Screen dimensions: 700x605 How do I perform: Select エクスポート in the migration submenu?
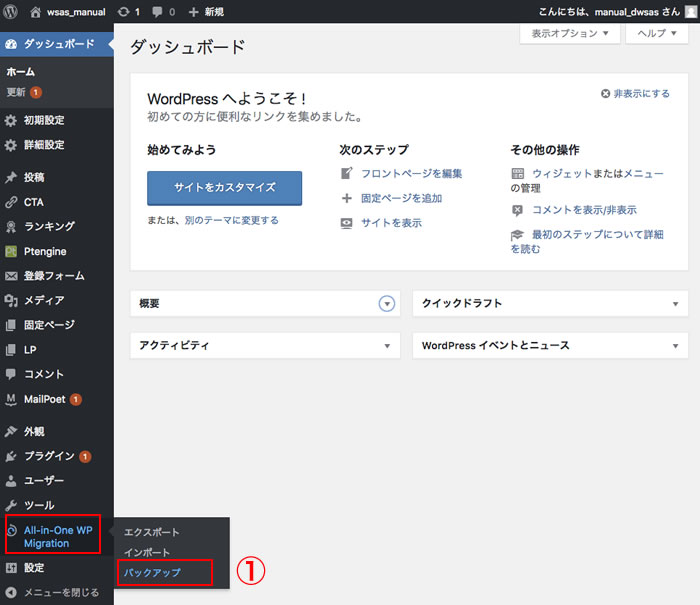(x=151, y=532)
